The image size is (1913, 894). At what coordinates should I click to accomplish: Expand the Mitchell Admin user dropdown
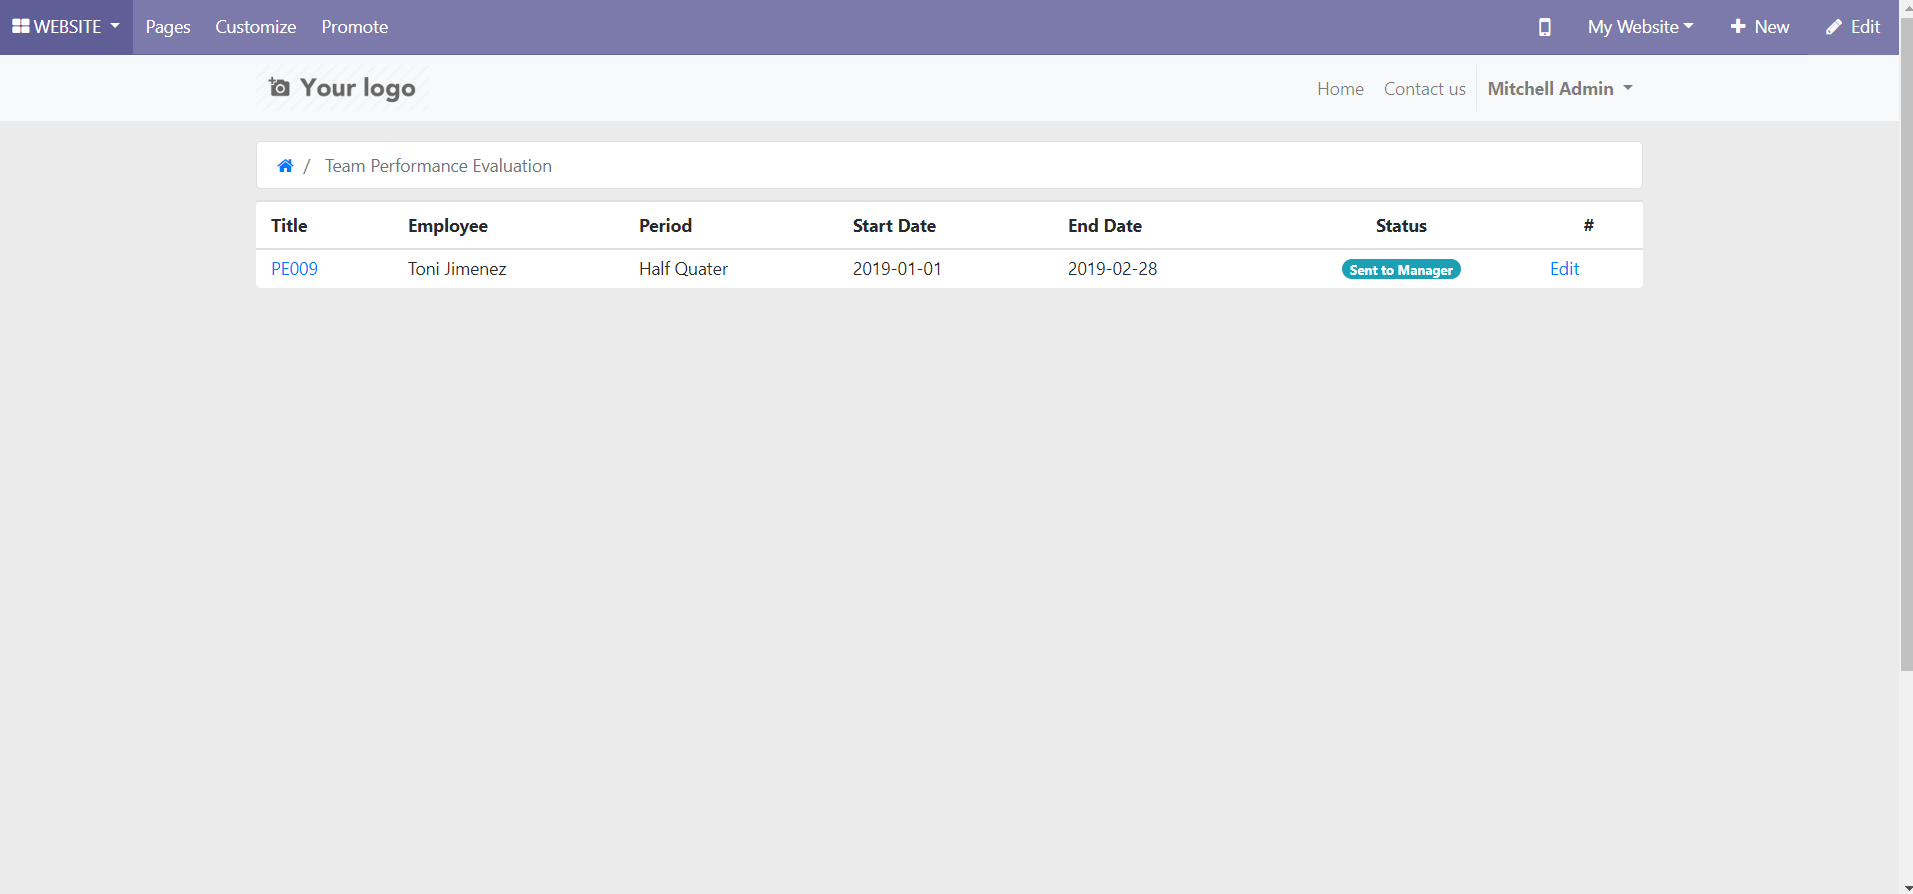point(1559,89)
